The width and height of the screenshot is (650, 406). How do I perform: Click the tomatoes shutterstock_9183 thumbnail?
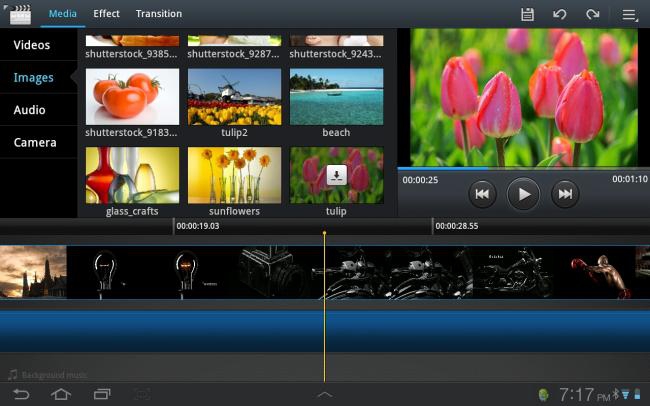132,97
